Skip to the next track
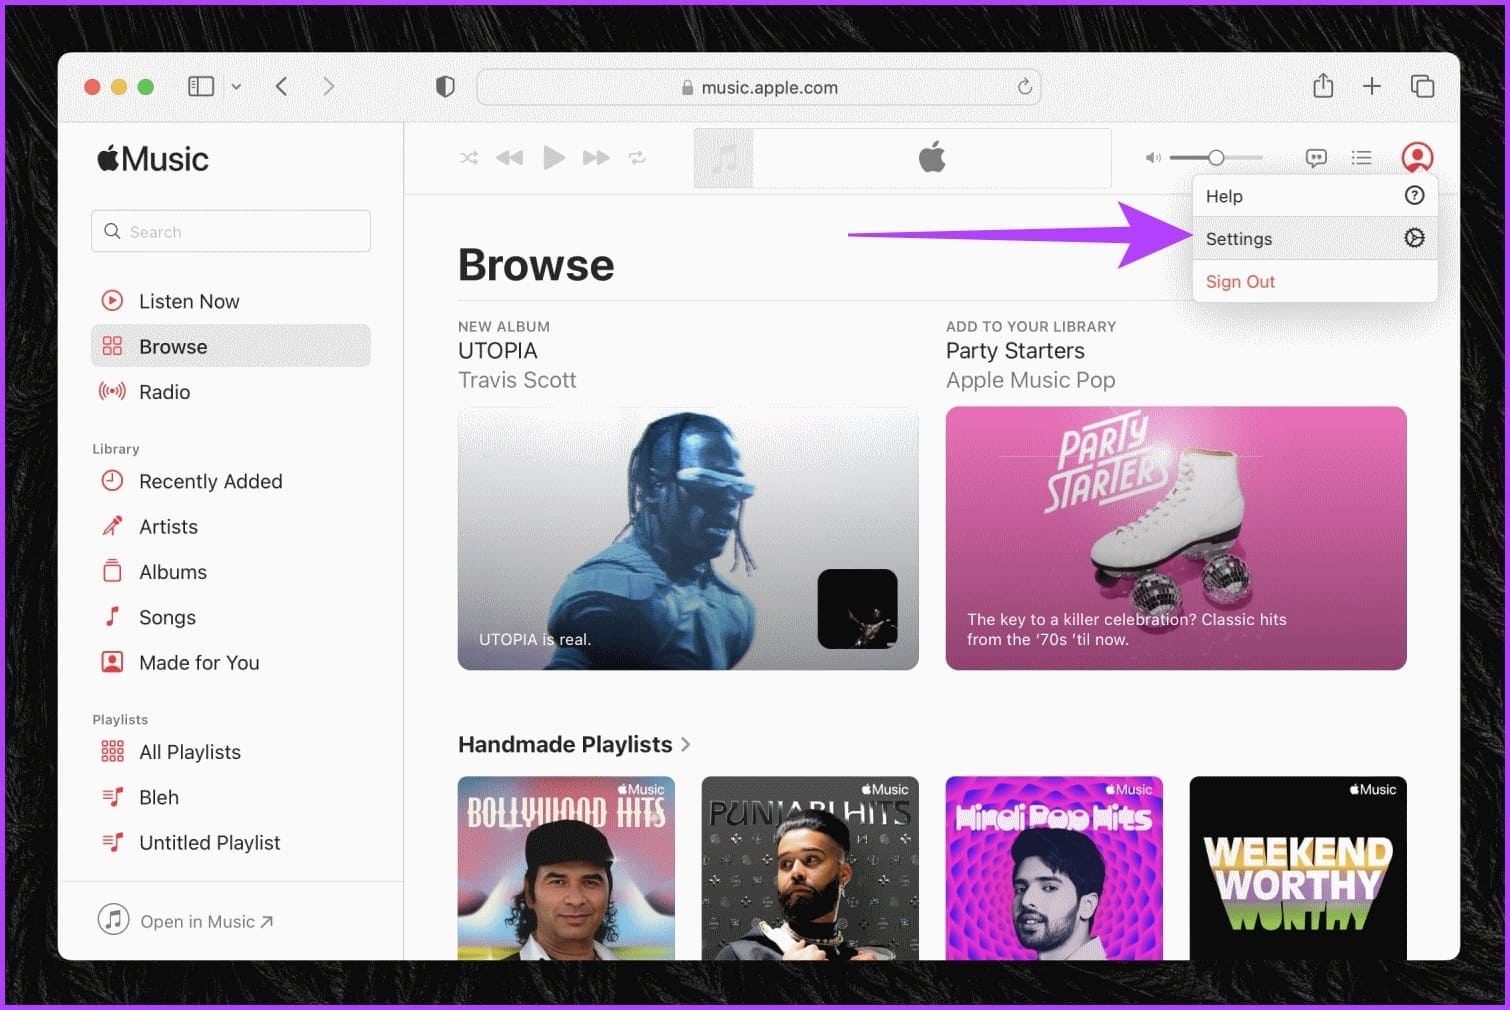Viewport: 1510px width, 1010px height. (596, 158)
